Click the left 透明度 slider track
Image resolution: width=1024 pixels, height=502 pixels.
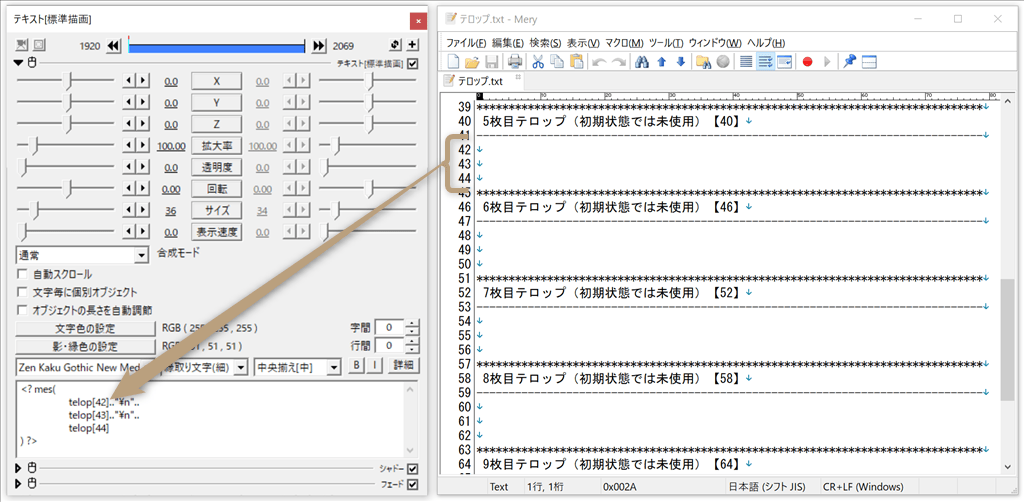point(66,167)
